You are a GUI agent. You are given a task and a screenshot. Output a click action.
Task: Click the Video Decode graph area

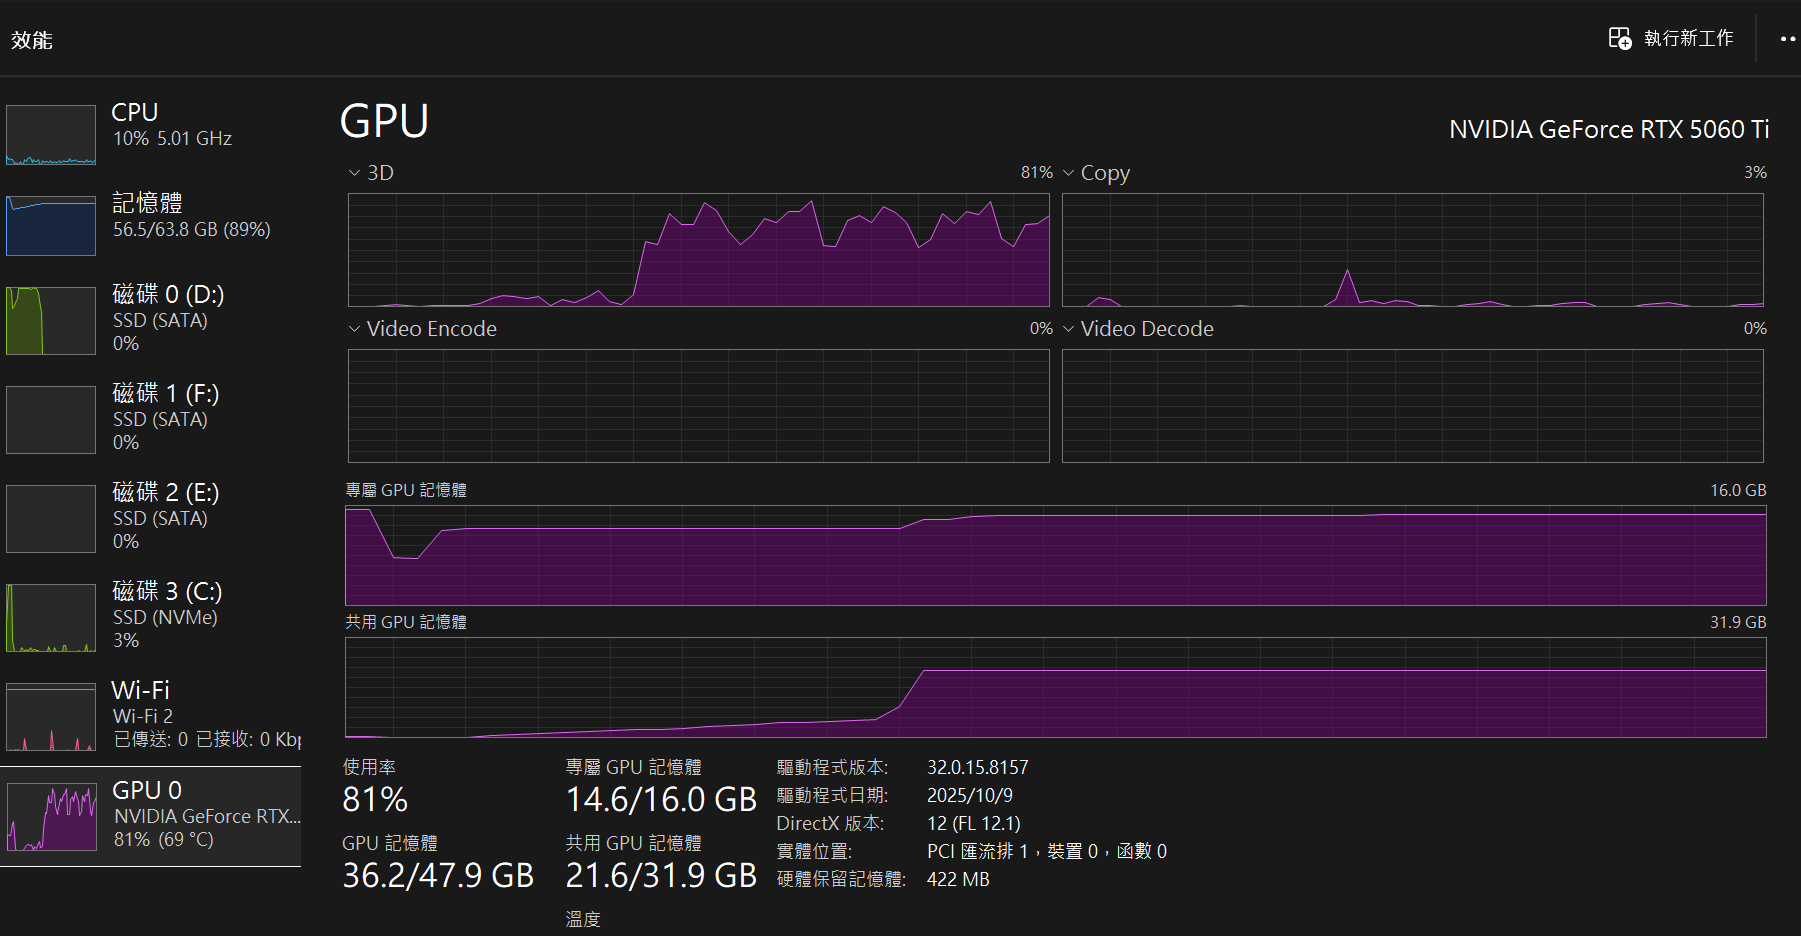click(x=1412, y=406)
